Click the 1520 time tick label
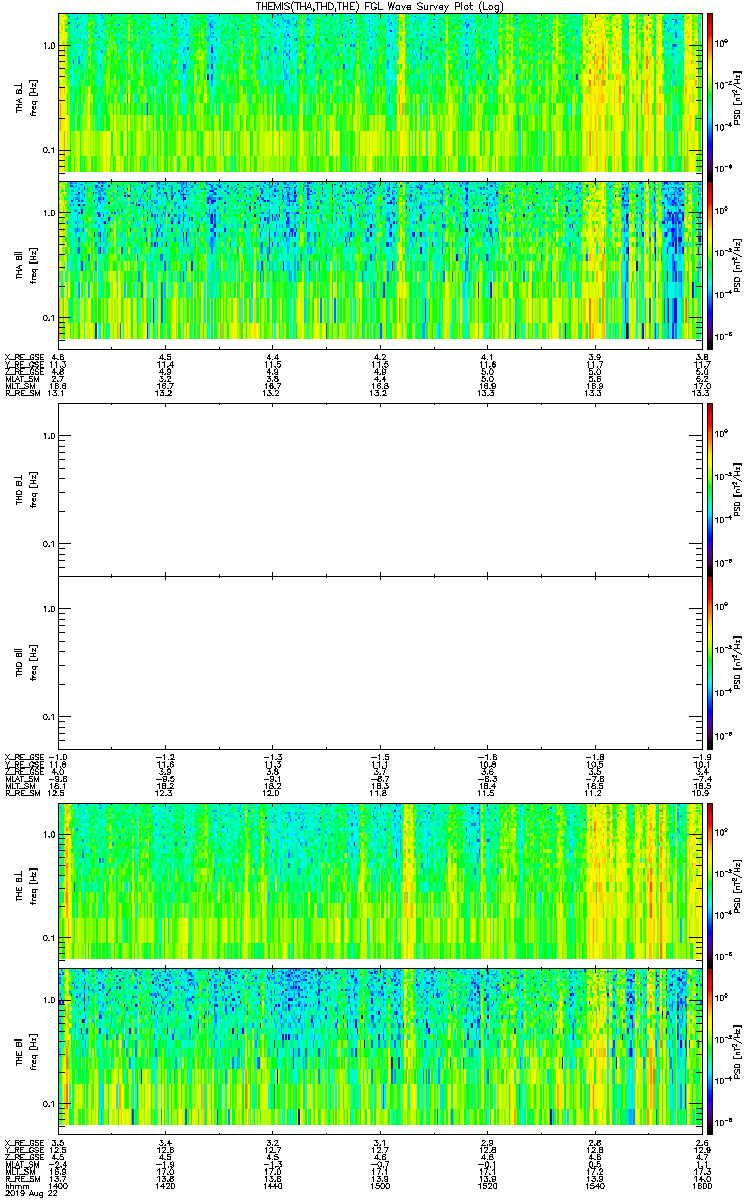 click(x=488, y=1184)
